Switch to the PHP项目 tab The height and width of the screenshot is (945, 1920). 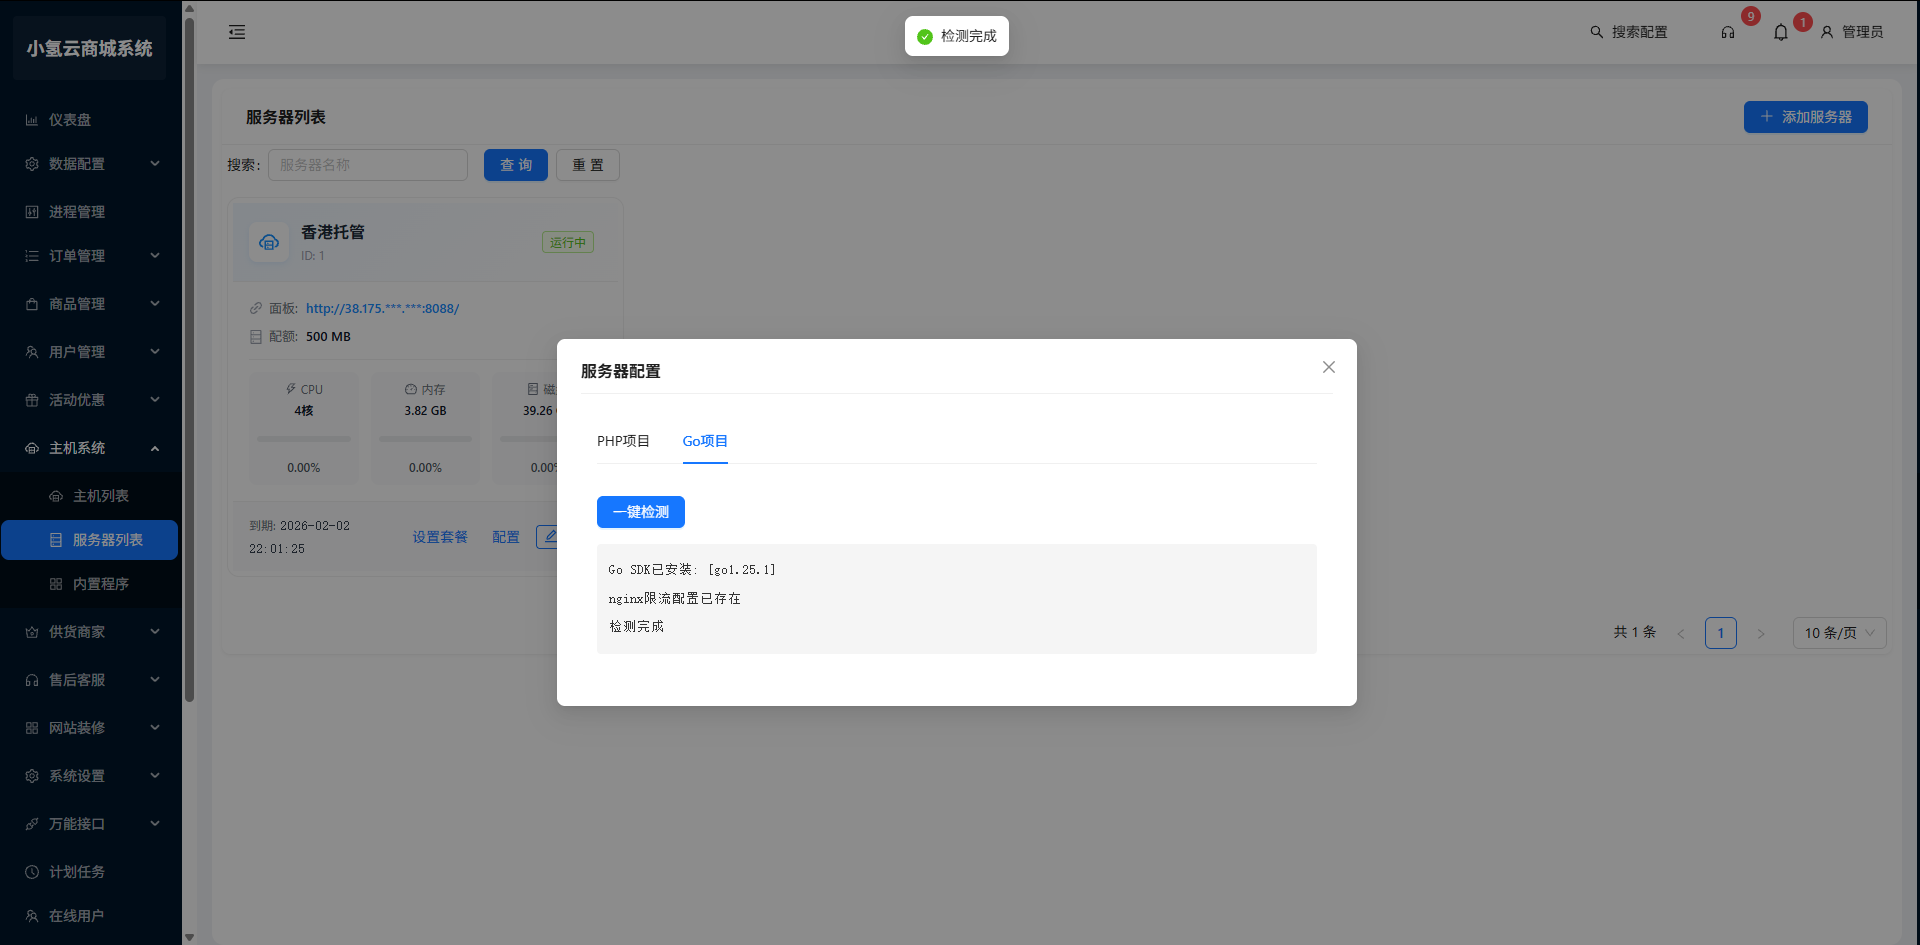point(623,441)
